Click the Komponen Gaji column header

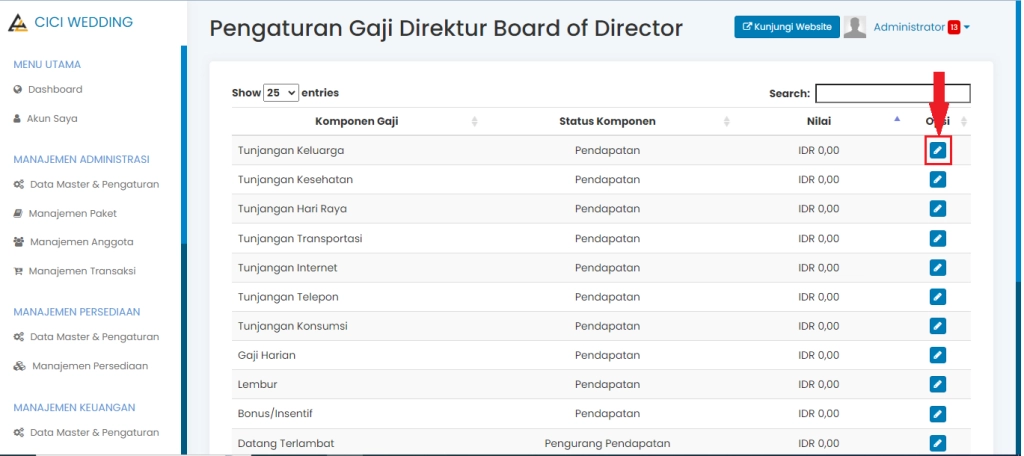click(x=357, y=122)
